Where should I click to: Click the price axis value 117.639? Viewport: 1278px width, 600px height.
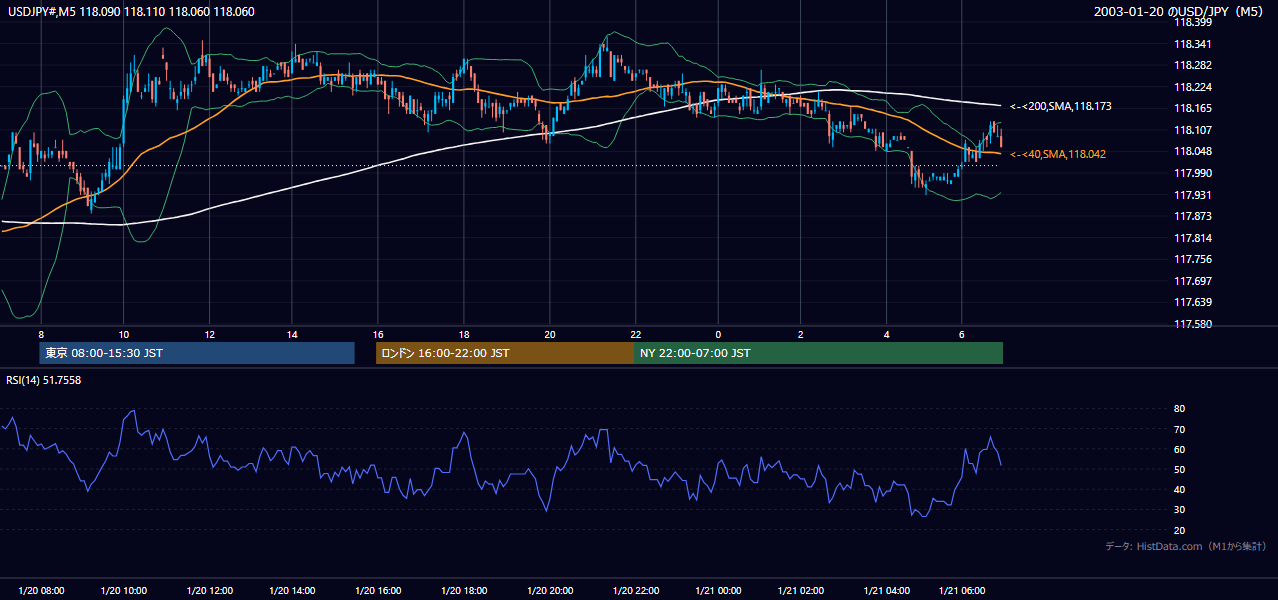click(1193, 303)
